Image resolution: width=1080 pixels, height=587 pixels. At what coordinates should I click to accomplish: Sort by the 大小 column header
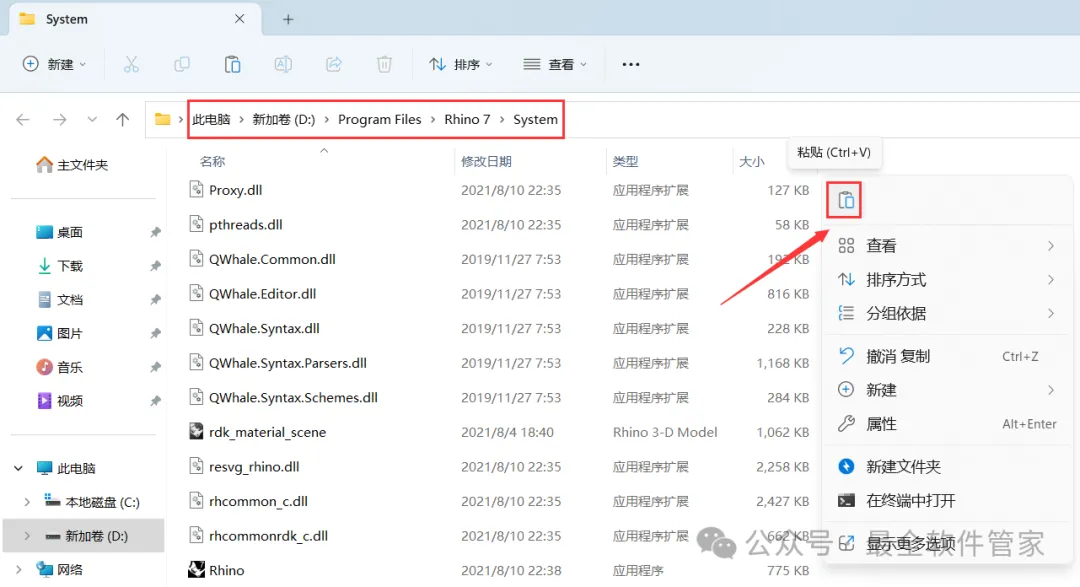751,161
